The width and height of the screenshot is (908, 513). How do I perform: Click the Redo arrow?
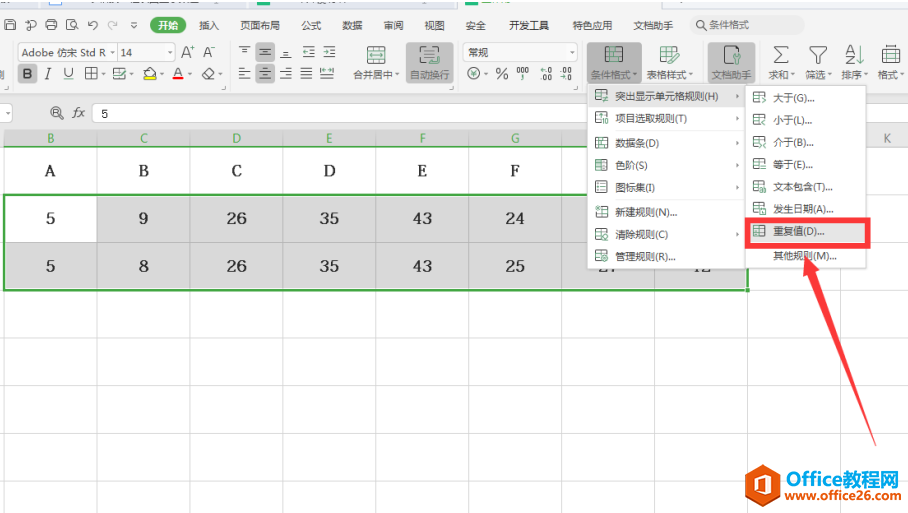tap(113, 25)
